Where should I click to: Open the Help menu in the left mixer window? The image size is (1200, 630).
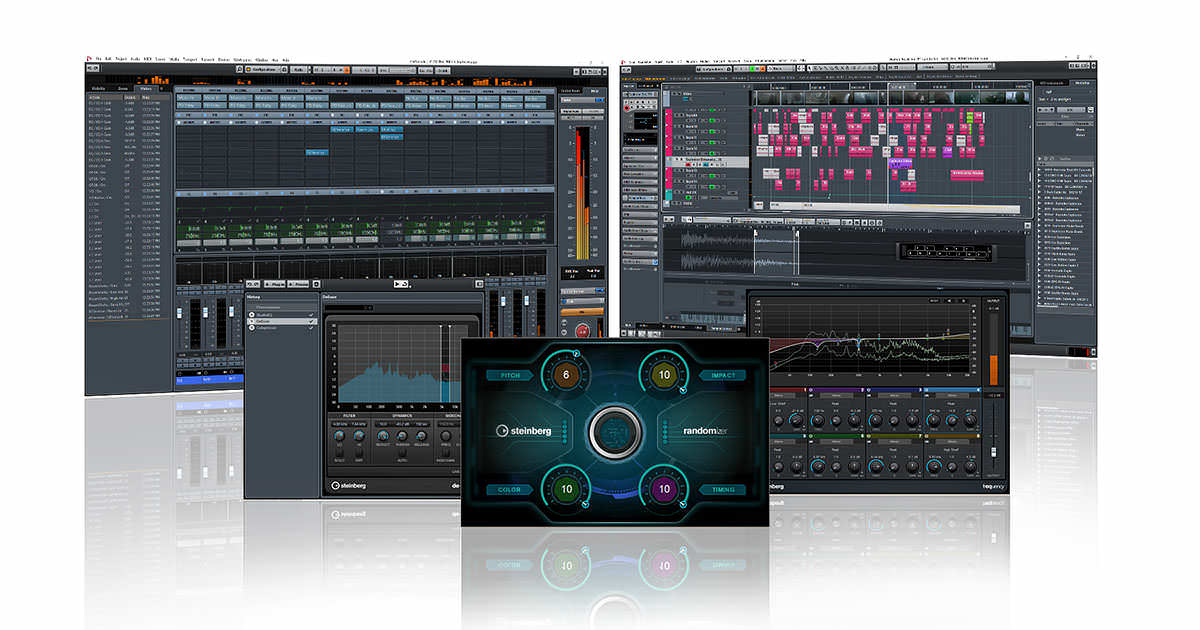[x=287, y=60]
